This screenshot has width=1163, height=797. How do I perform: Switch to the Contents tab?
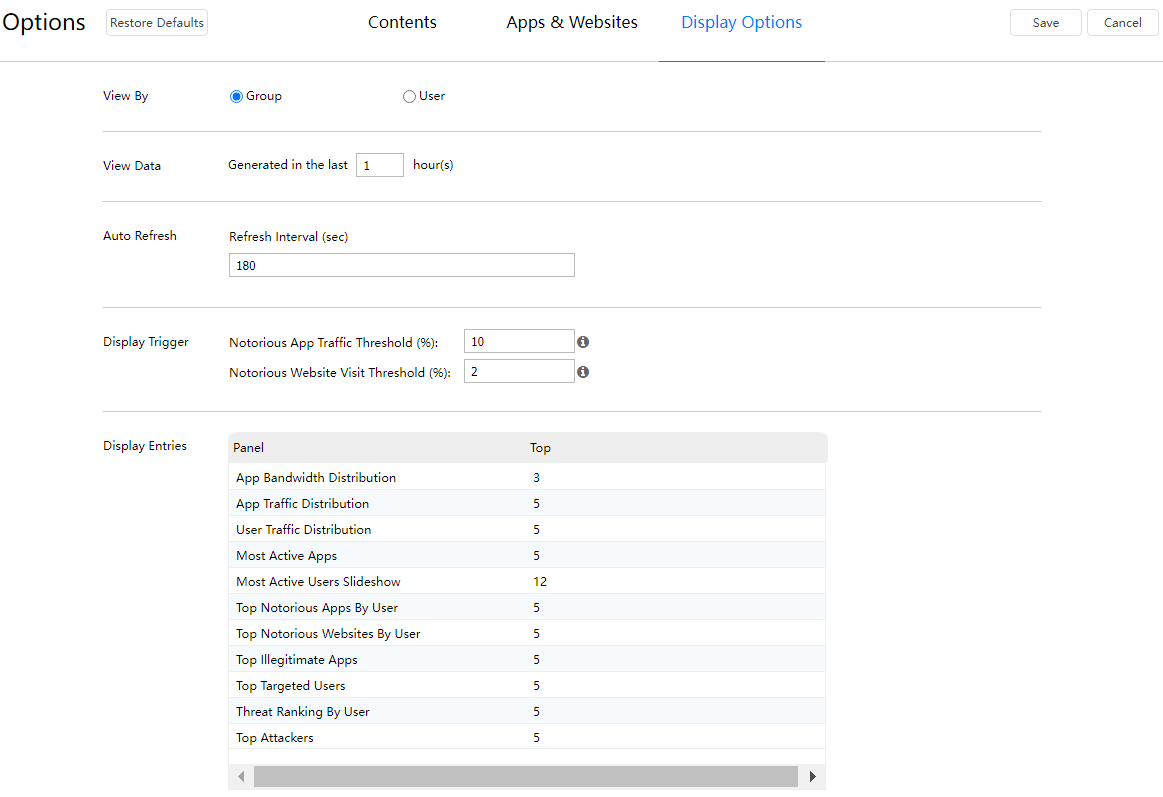point(402,23)
